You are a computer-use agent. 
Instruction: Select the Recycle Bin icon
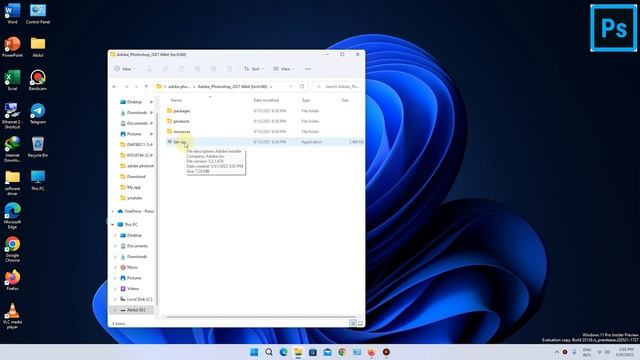(38, 147)
